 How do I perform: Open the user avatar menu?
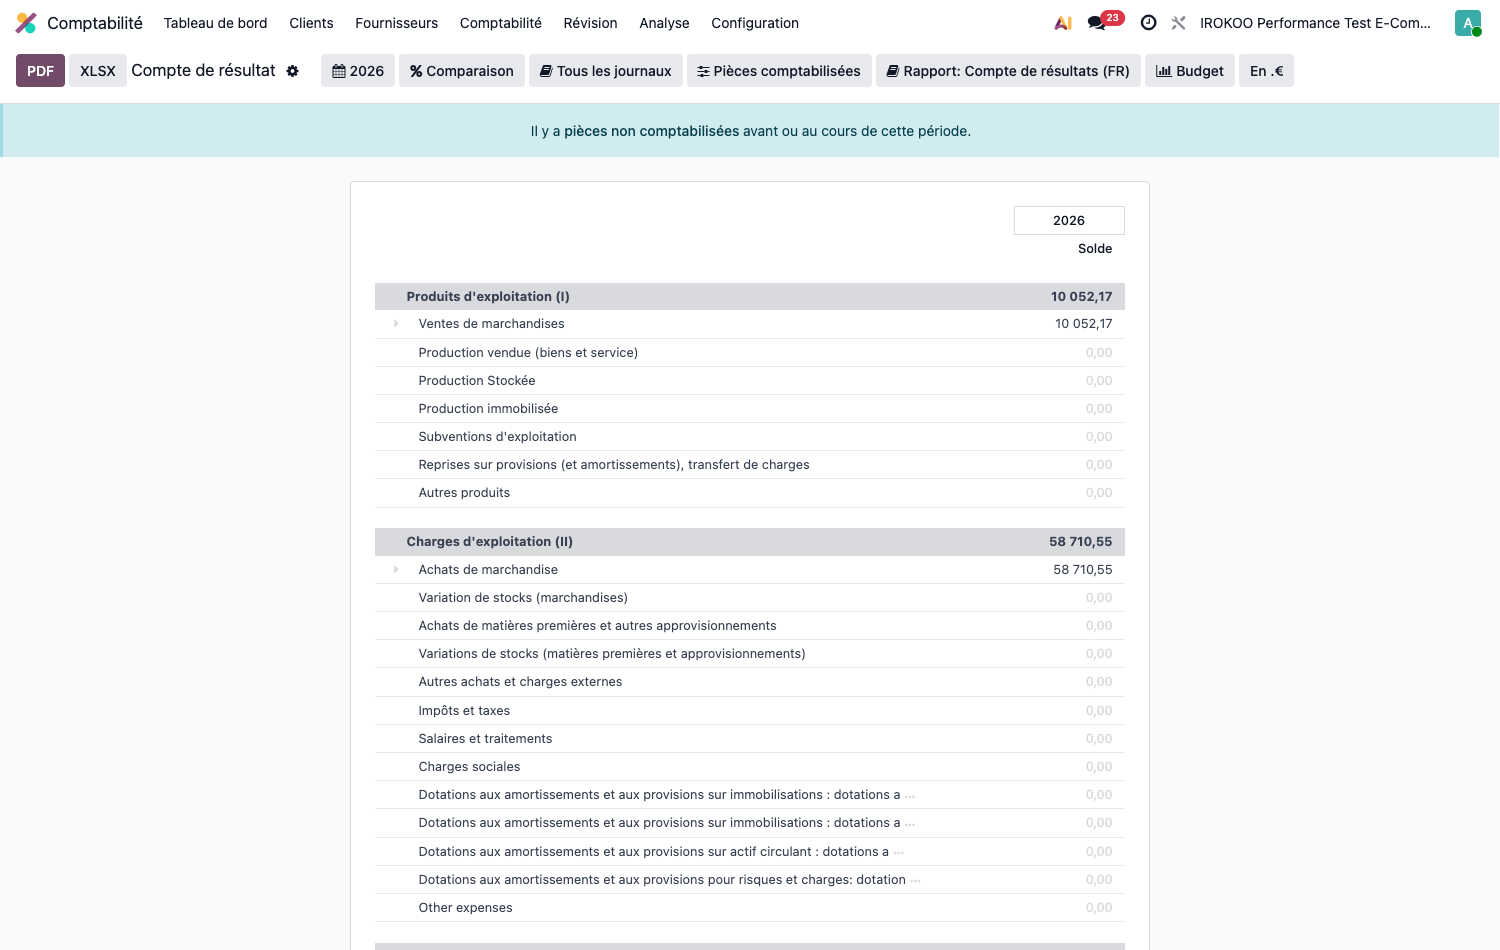(1468, 23)
